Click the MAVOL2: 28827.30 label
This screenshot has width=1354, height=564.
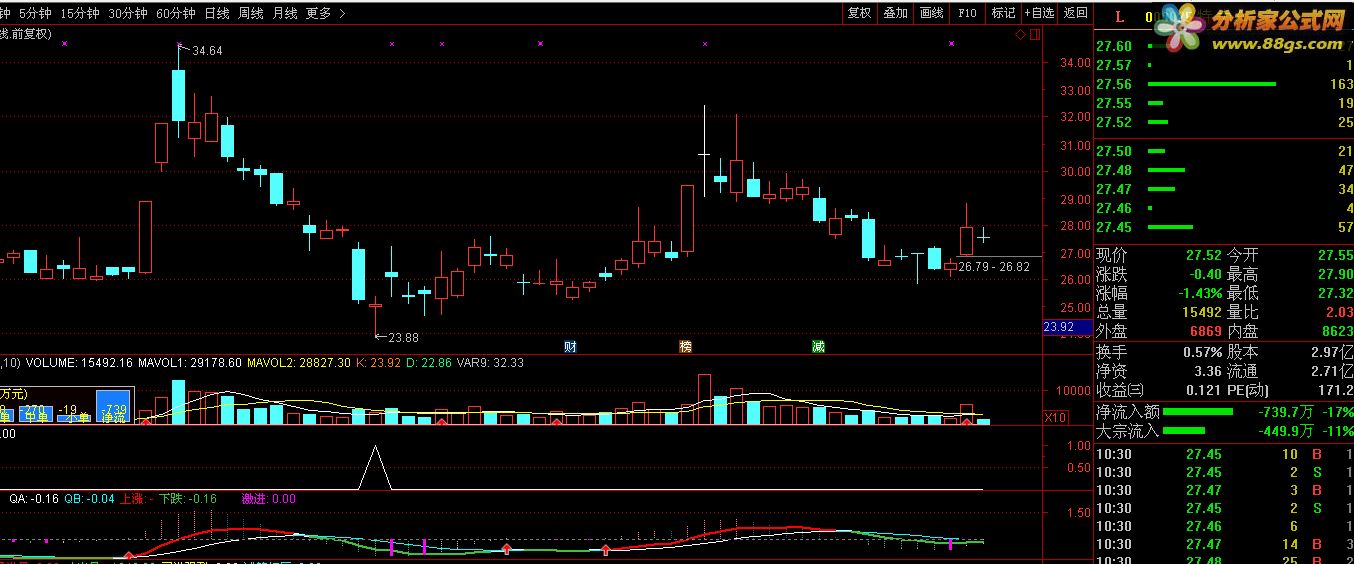pos(299,363)
